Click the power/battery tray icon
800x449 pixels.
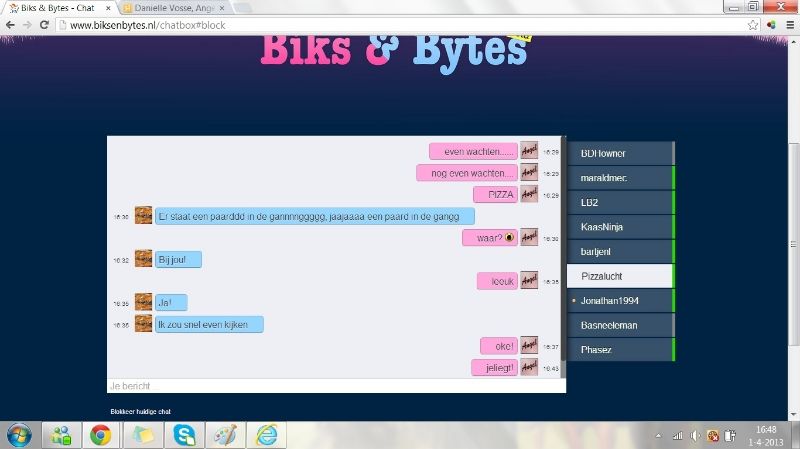730,436
